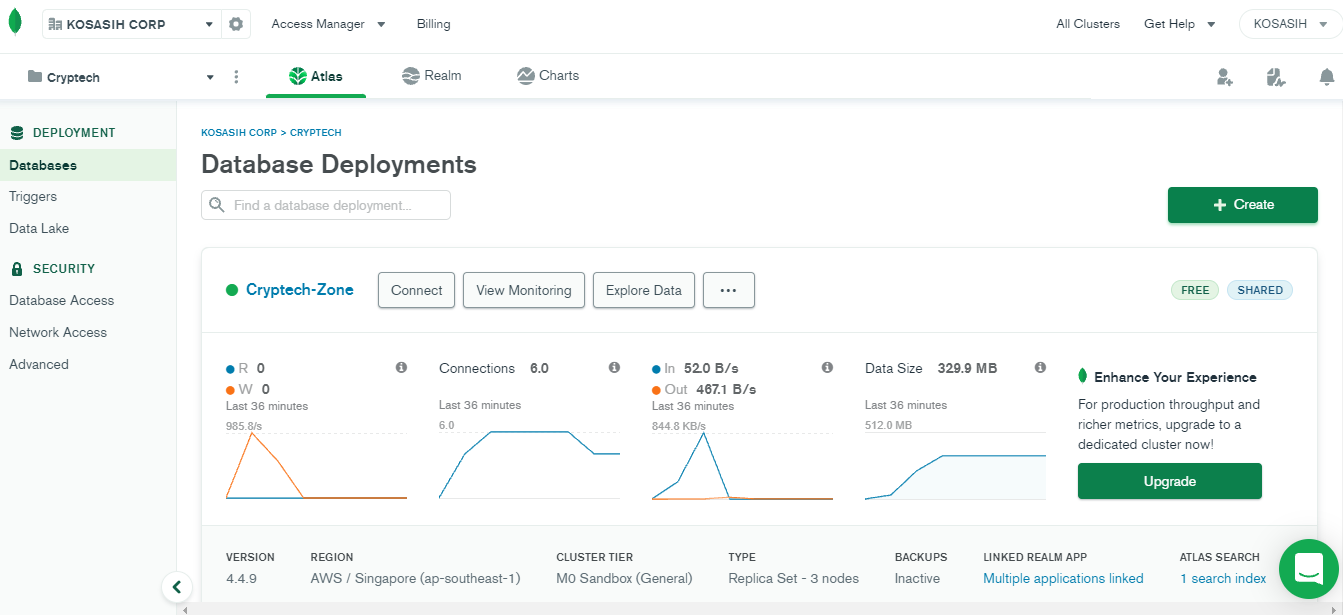Viewport: 1343px width, 615px height.
Task: Switch to the Charts tab
Action: point(548,76)
